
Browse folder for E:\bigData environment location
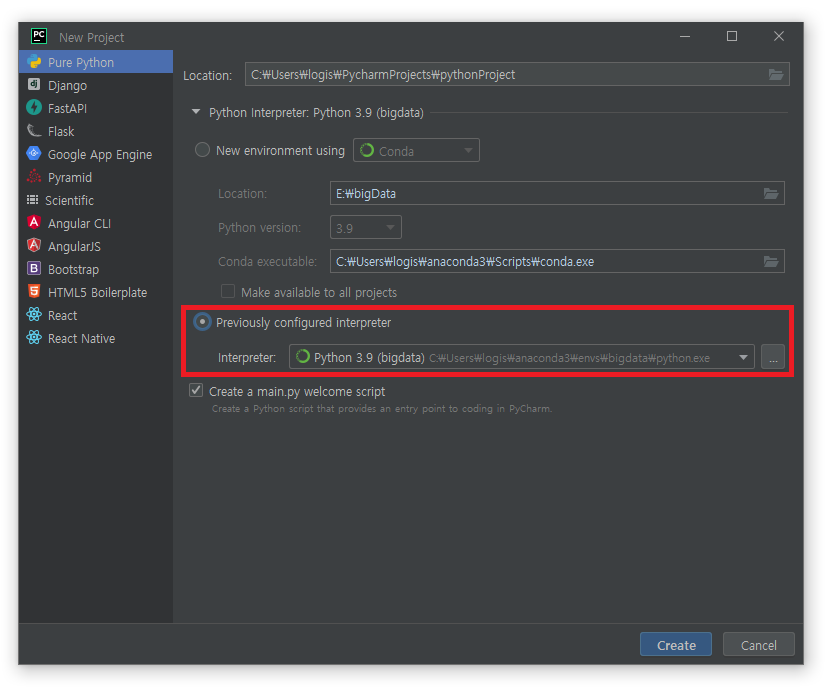[x=771, y=194]
